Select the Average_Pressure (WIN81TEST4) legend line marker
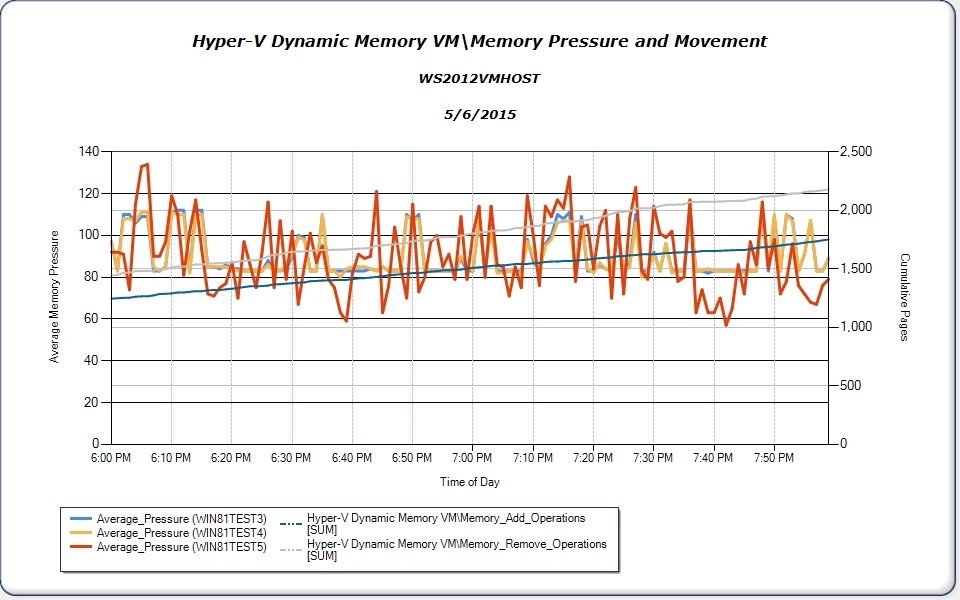This screenshot has height=600, width=960. [79, 533]
